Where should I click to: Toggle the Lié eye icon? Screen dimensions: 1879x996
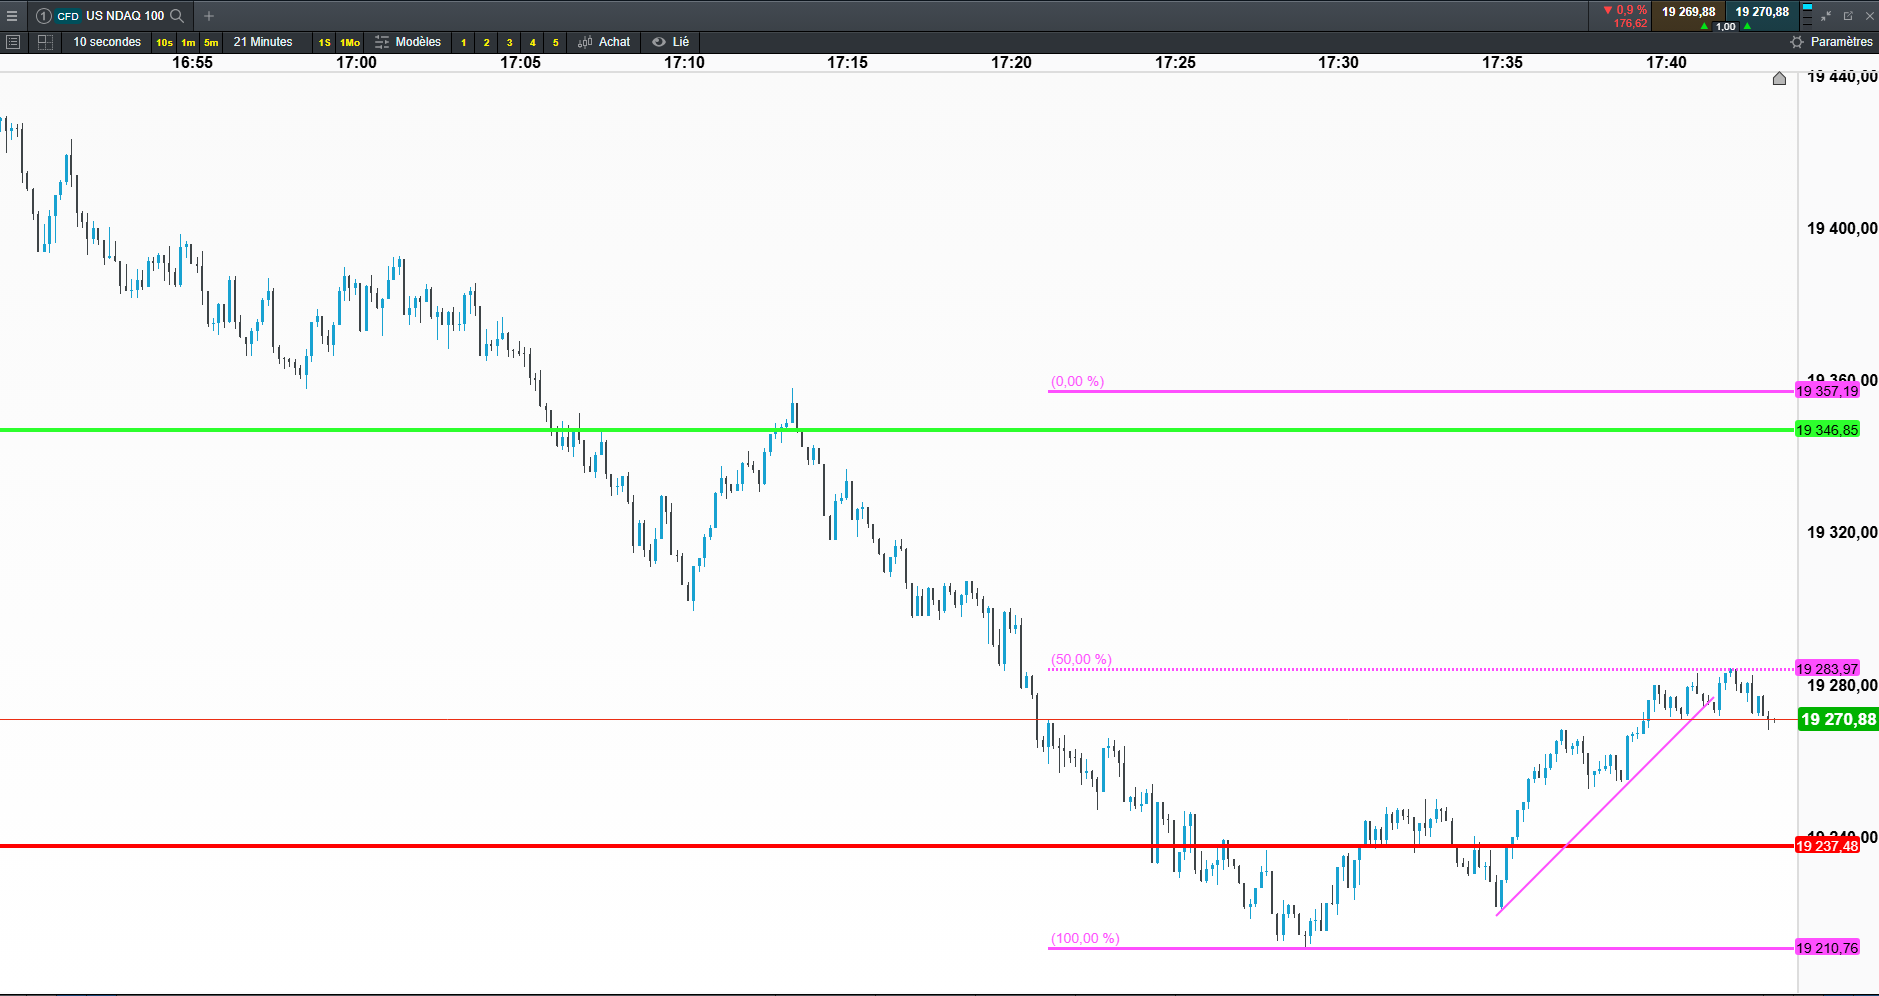[x=659, y=42]
